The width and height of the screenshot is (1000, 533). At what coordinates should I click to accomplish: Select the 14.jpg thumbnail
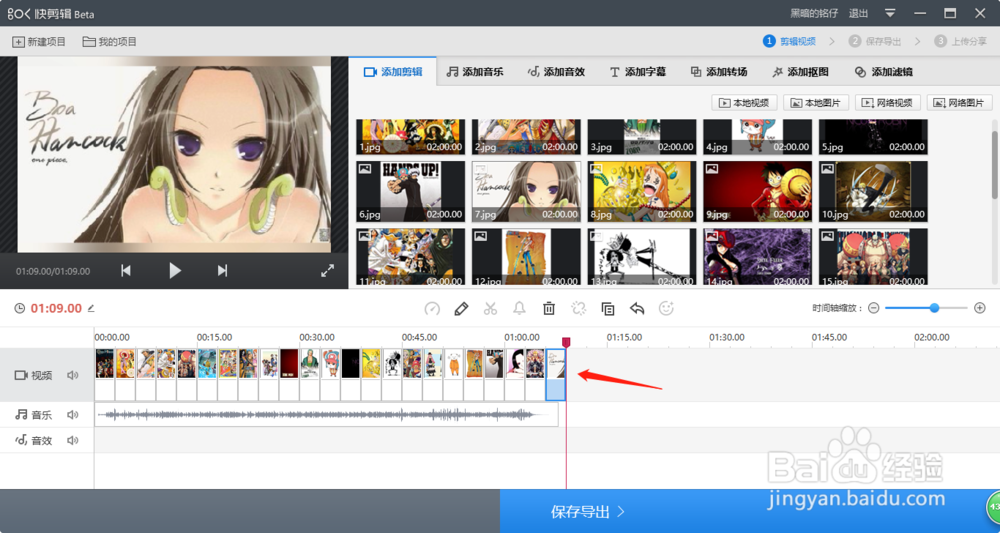point(758,257)
